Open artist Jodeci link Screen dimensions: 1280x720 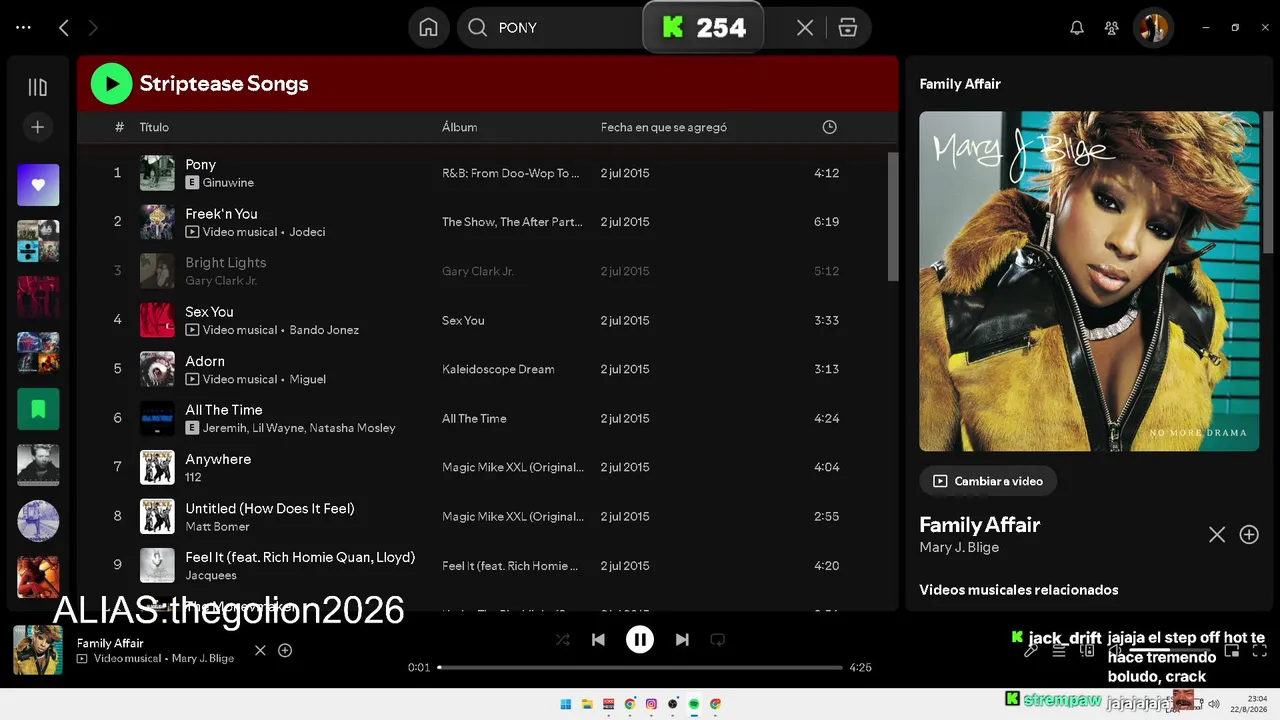point(307,232)
